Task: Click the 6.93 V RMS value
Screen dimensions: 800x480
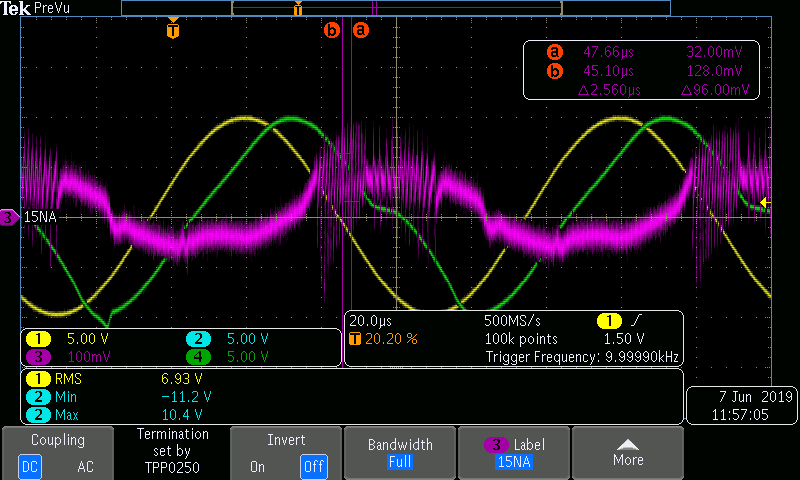Action: click(x=182, y=379)
